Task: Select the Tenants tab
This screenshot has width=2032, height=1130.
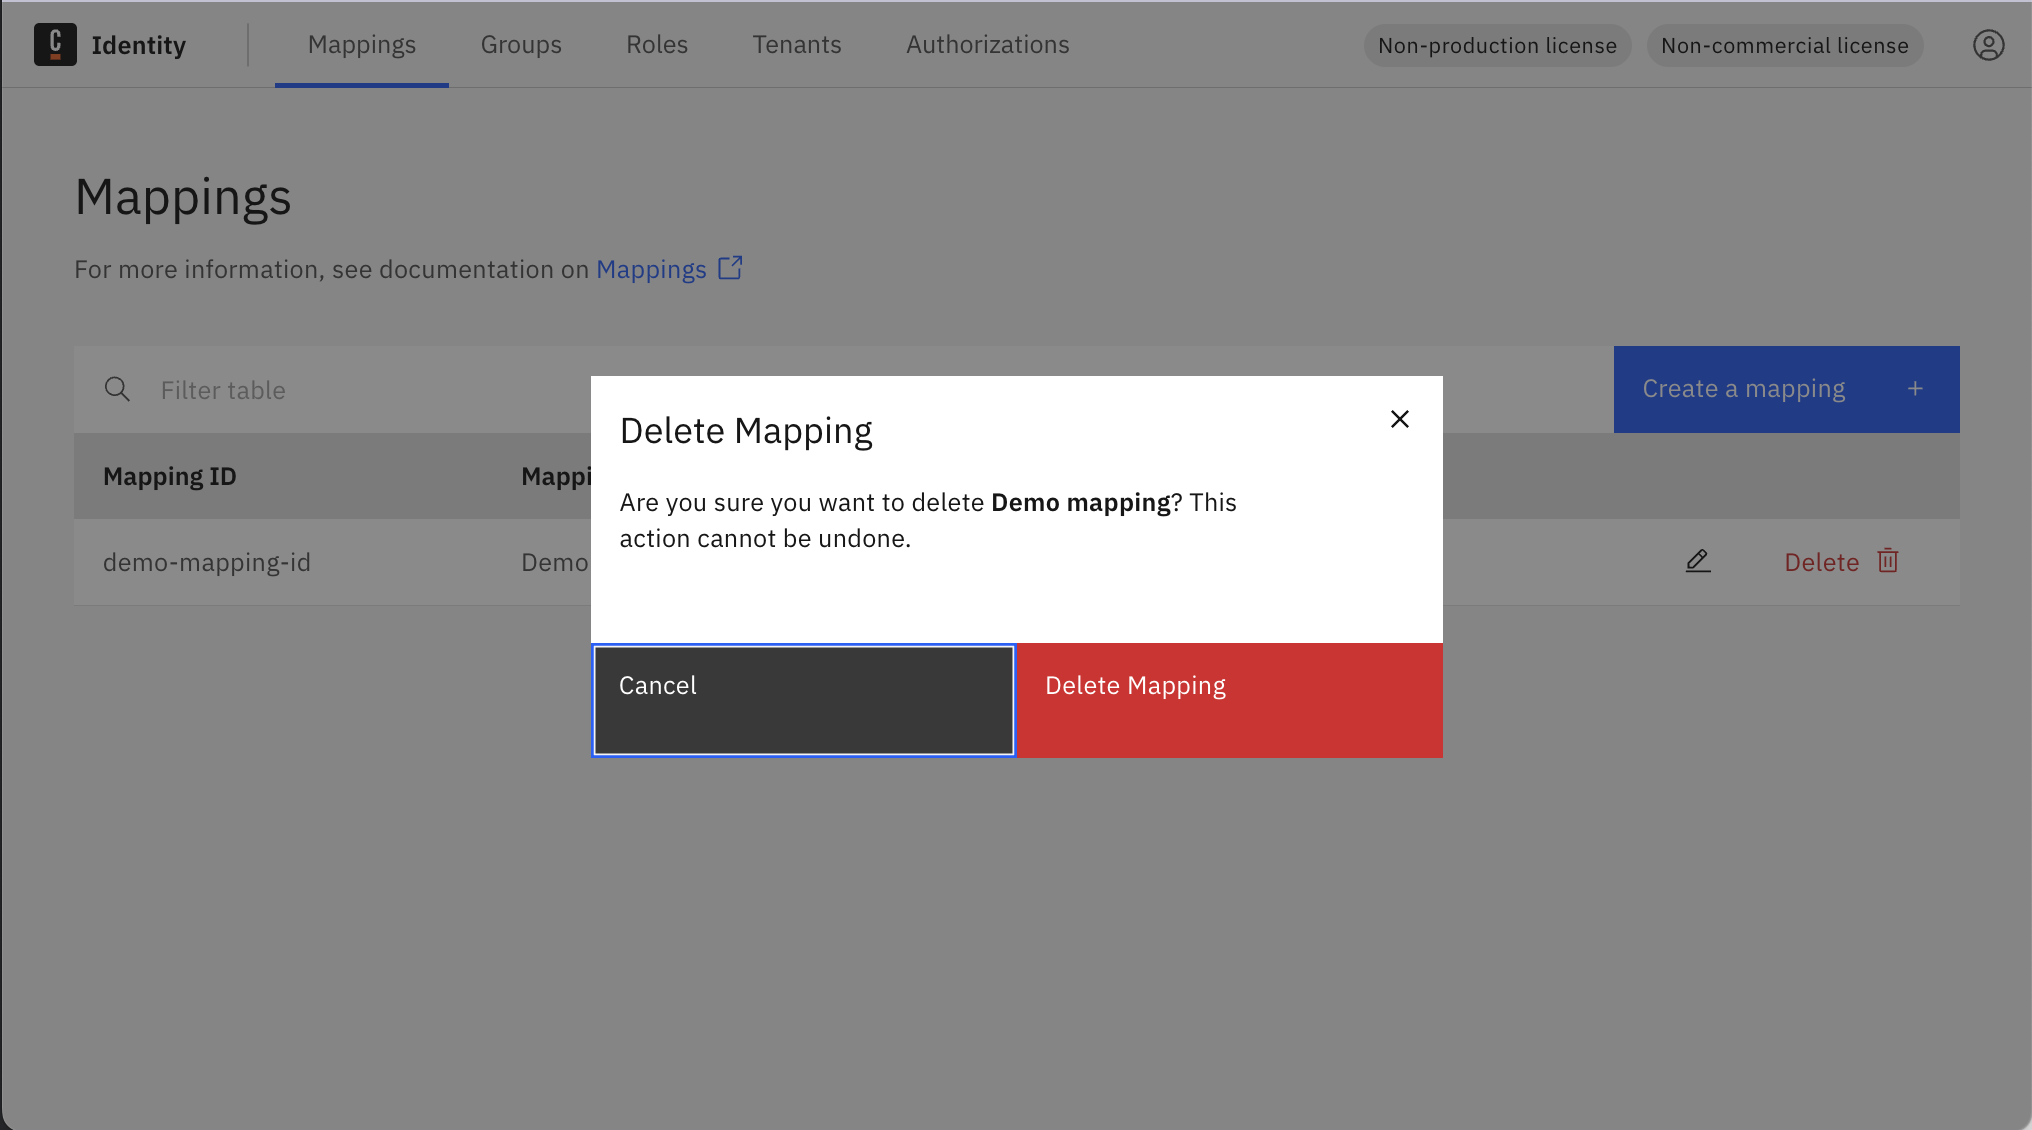Action: 797,44
